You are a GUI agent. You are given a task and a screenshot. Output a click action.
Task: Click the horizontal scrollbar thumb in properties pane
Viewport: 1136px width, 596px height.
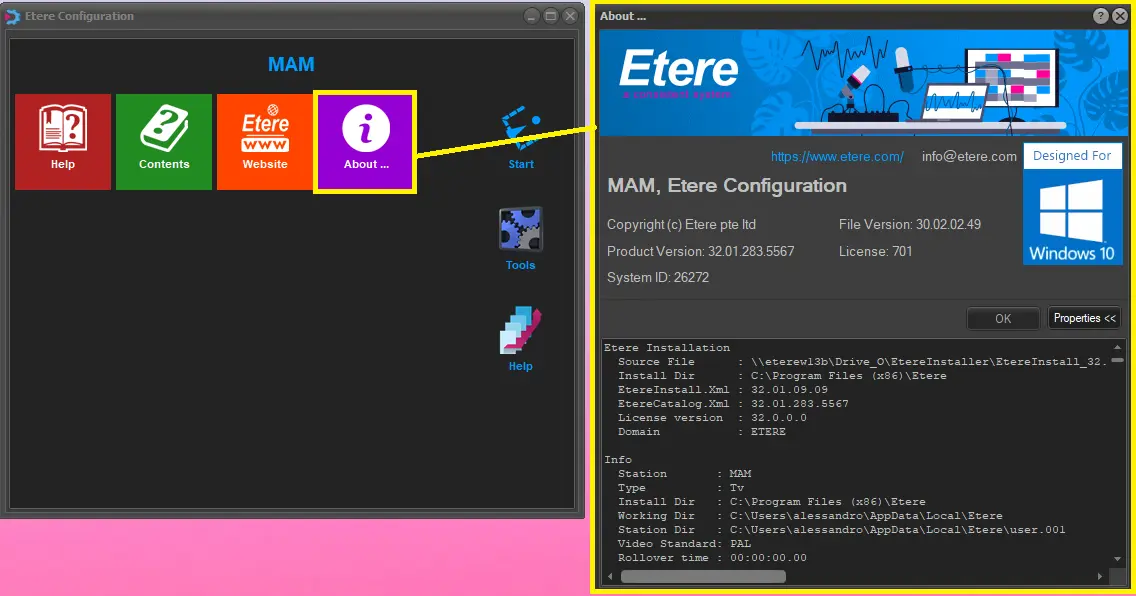[703, 577]
